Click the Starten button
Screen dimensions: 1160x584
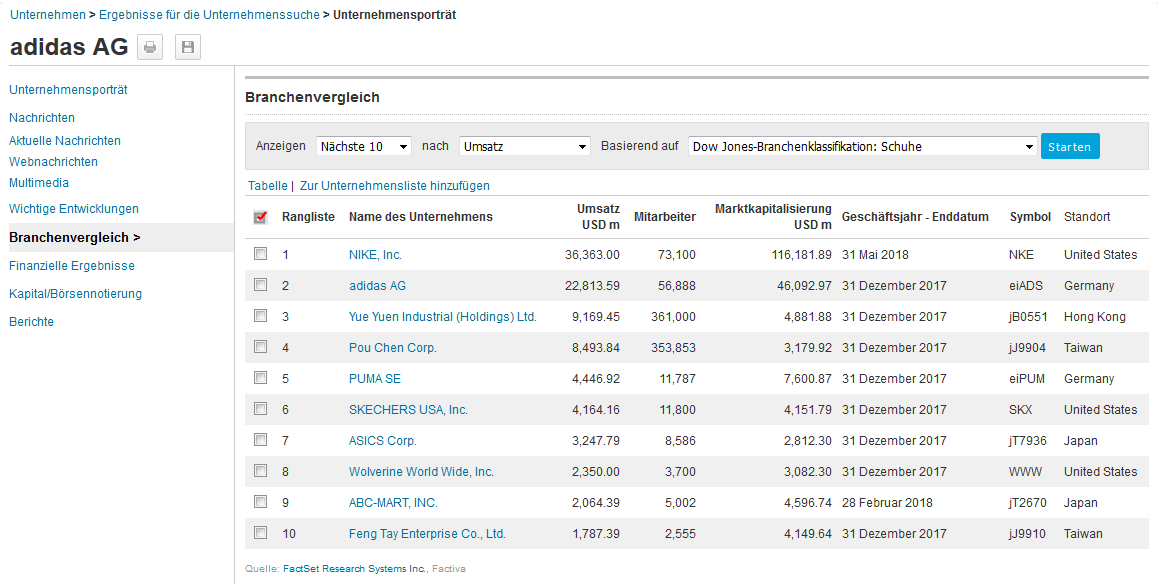[x=1070, y=147]
